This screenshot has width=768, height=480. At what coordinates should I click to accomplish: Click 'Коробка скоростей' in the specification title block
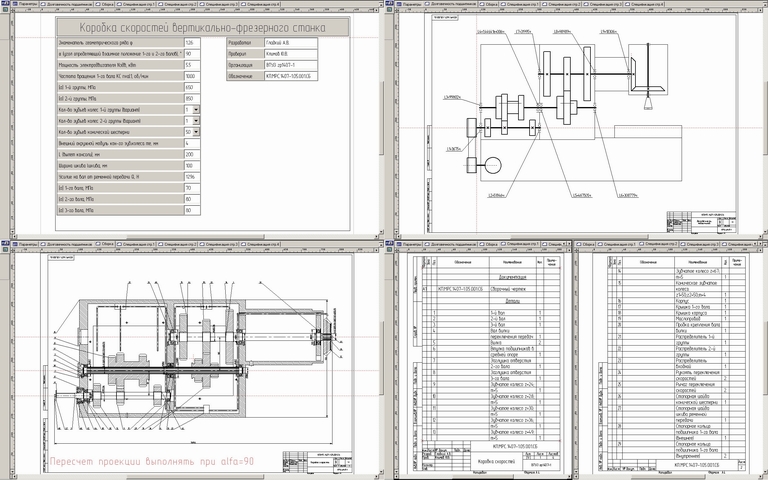click(497, 461)
